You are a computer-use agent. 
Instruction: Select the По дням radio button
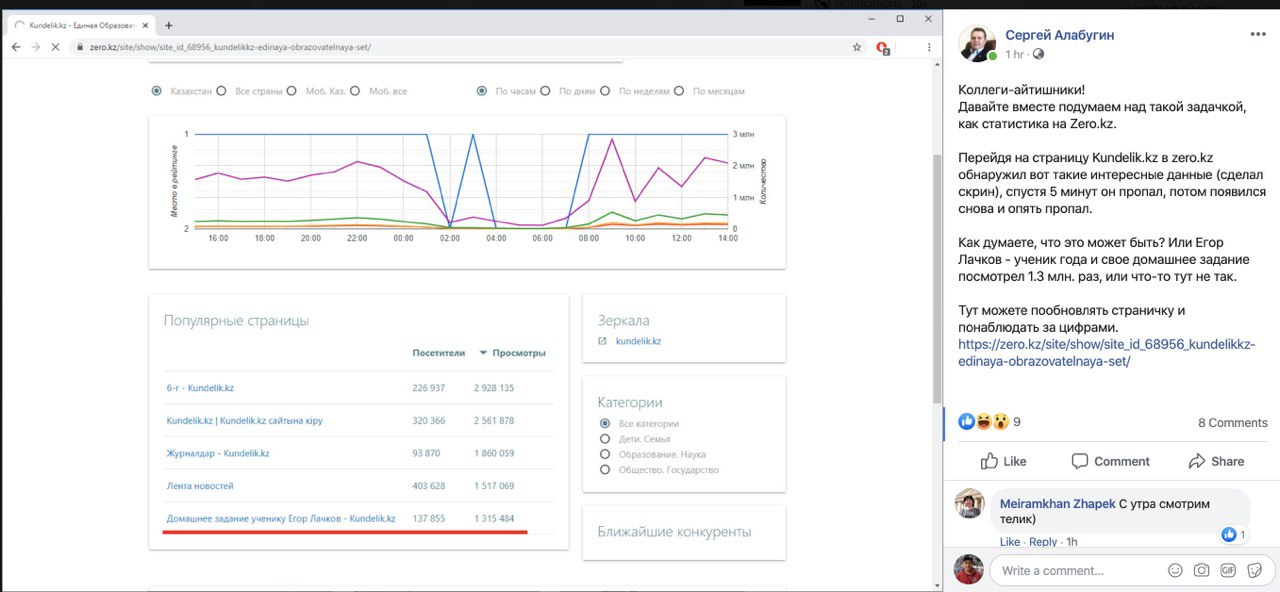[545, 91]
